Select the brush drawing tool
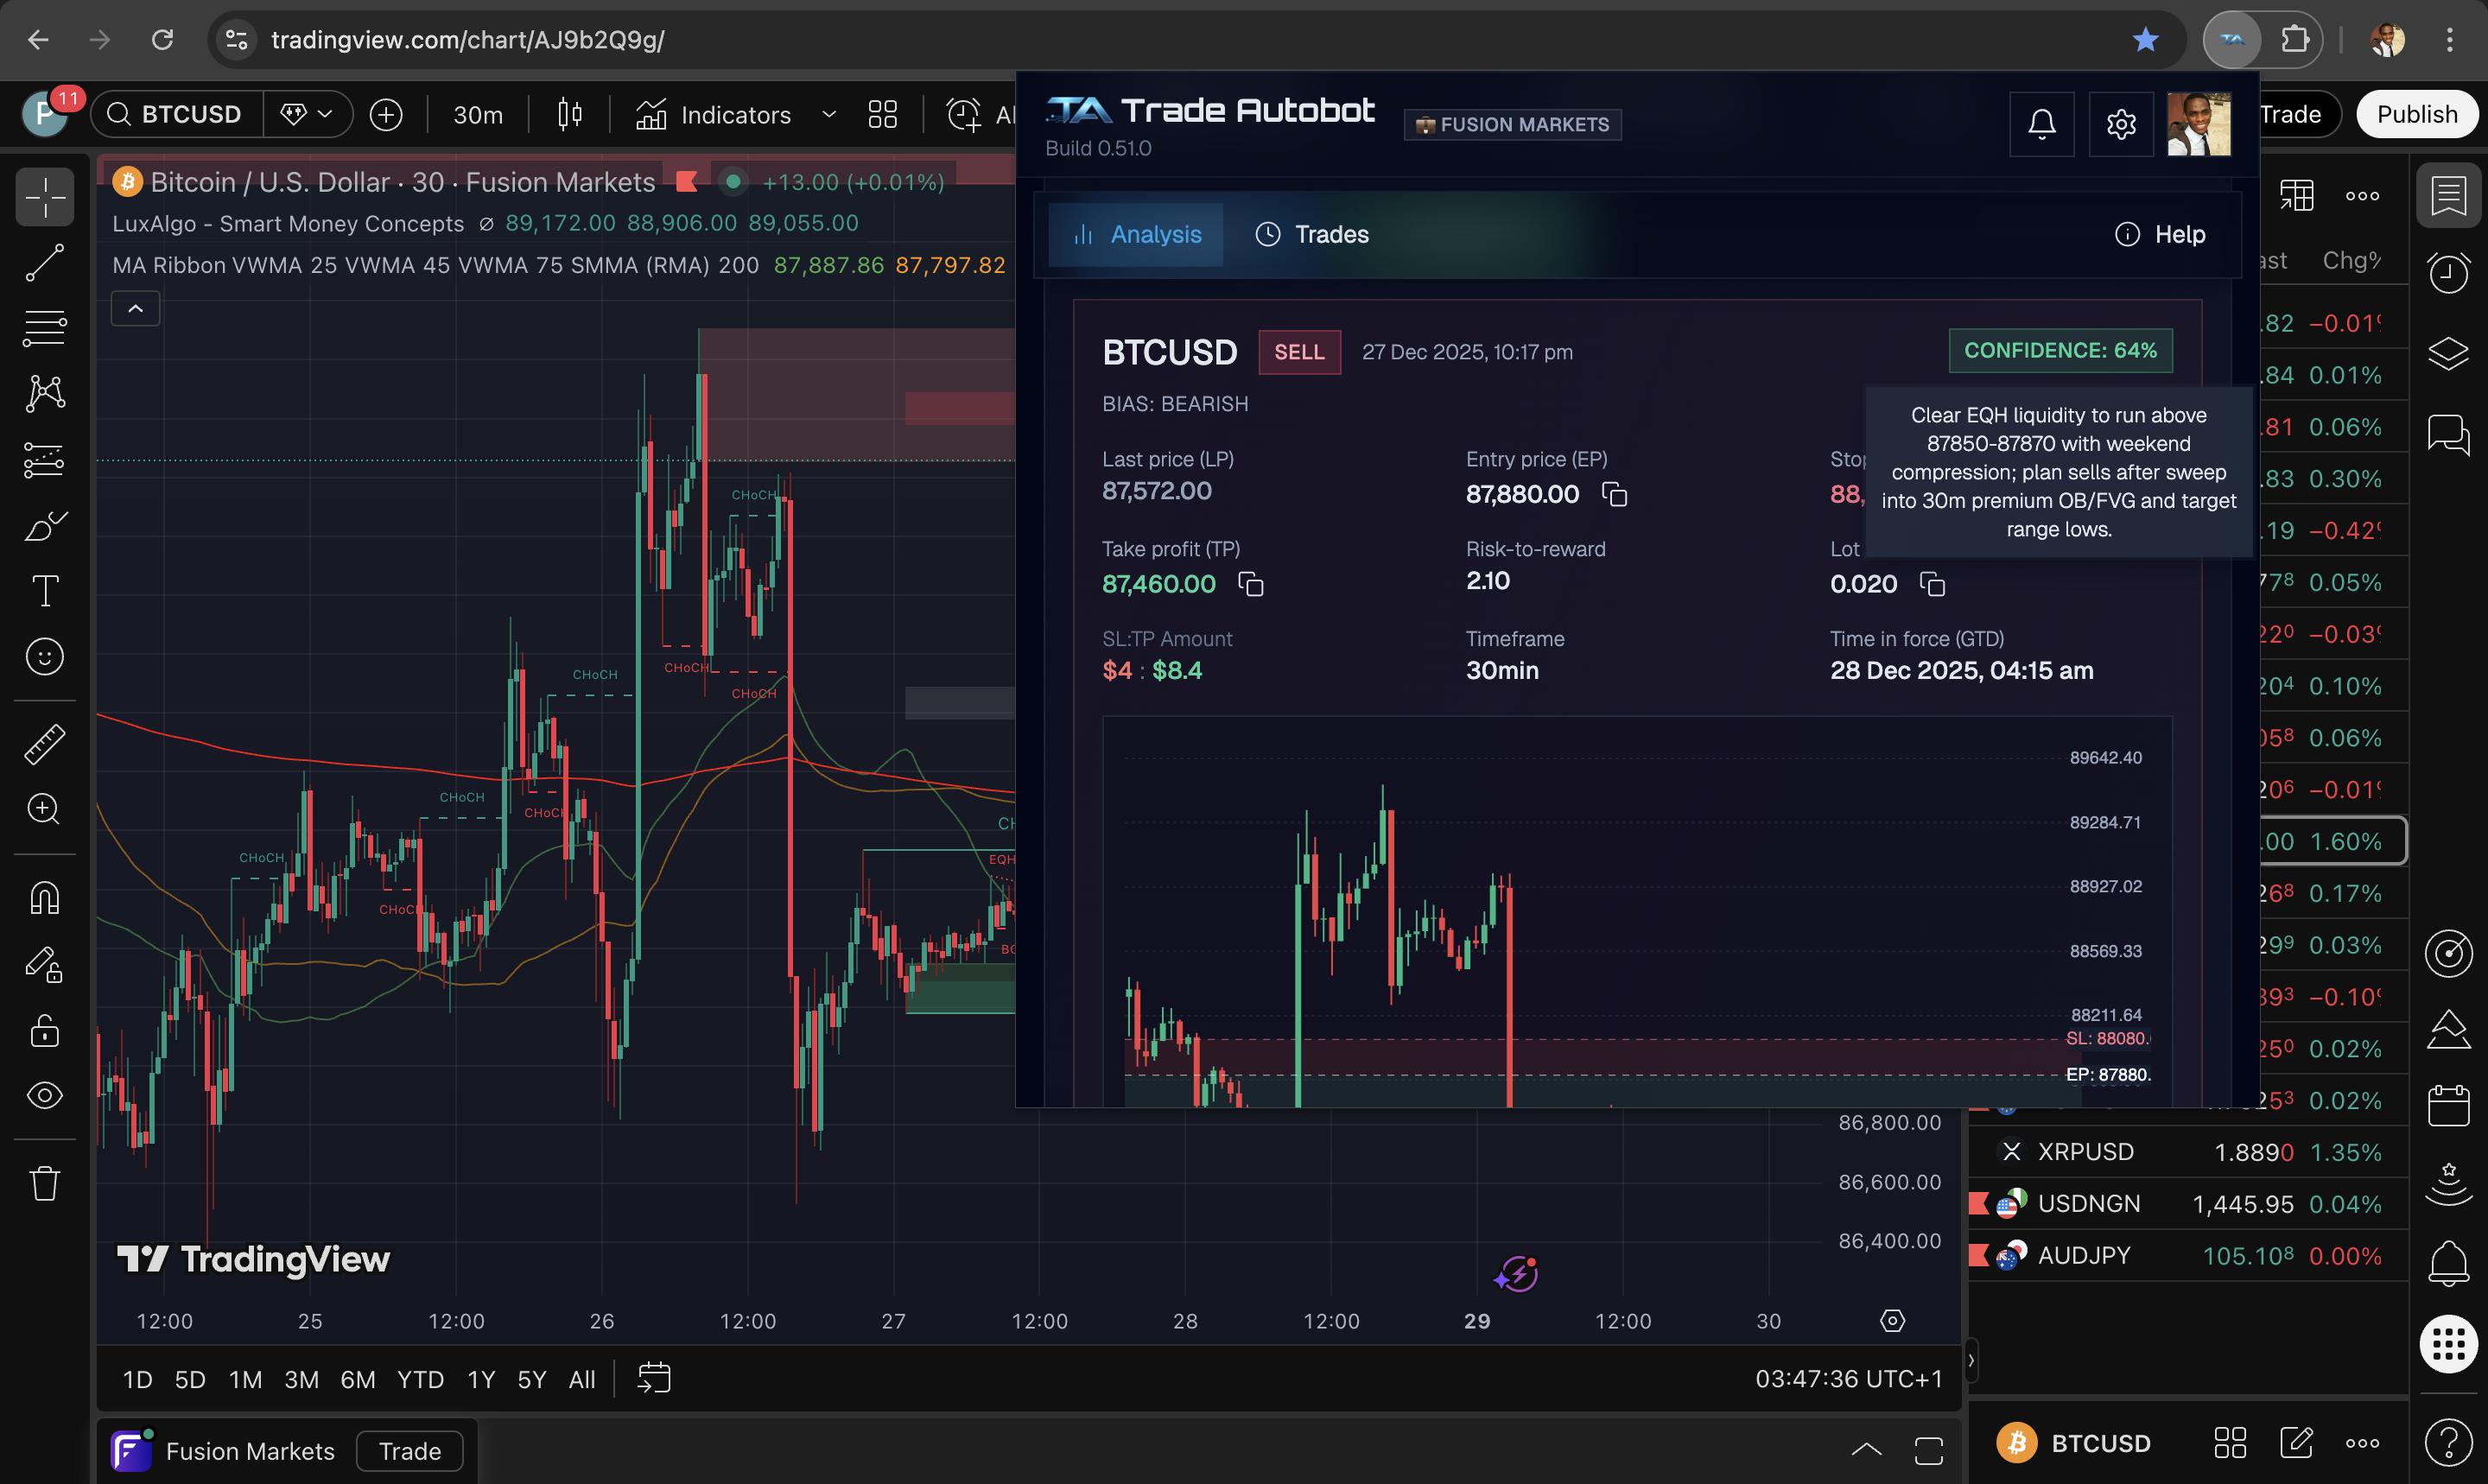The height and width of the screenshot is (1484, 2488). tap(44, 526)
